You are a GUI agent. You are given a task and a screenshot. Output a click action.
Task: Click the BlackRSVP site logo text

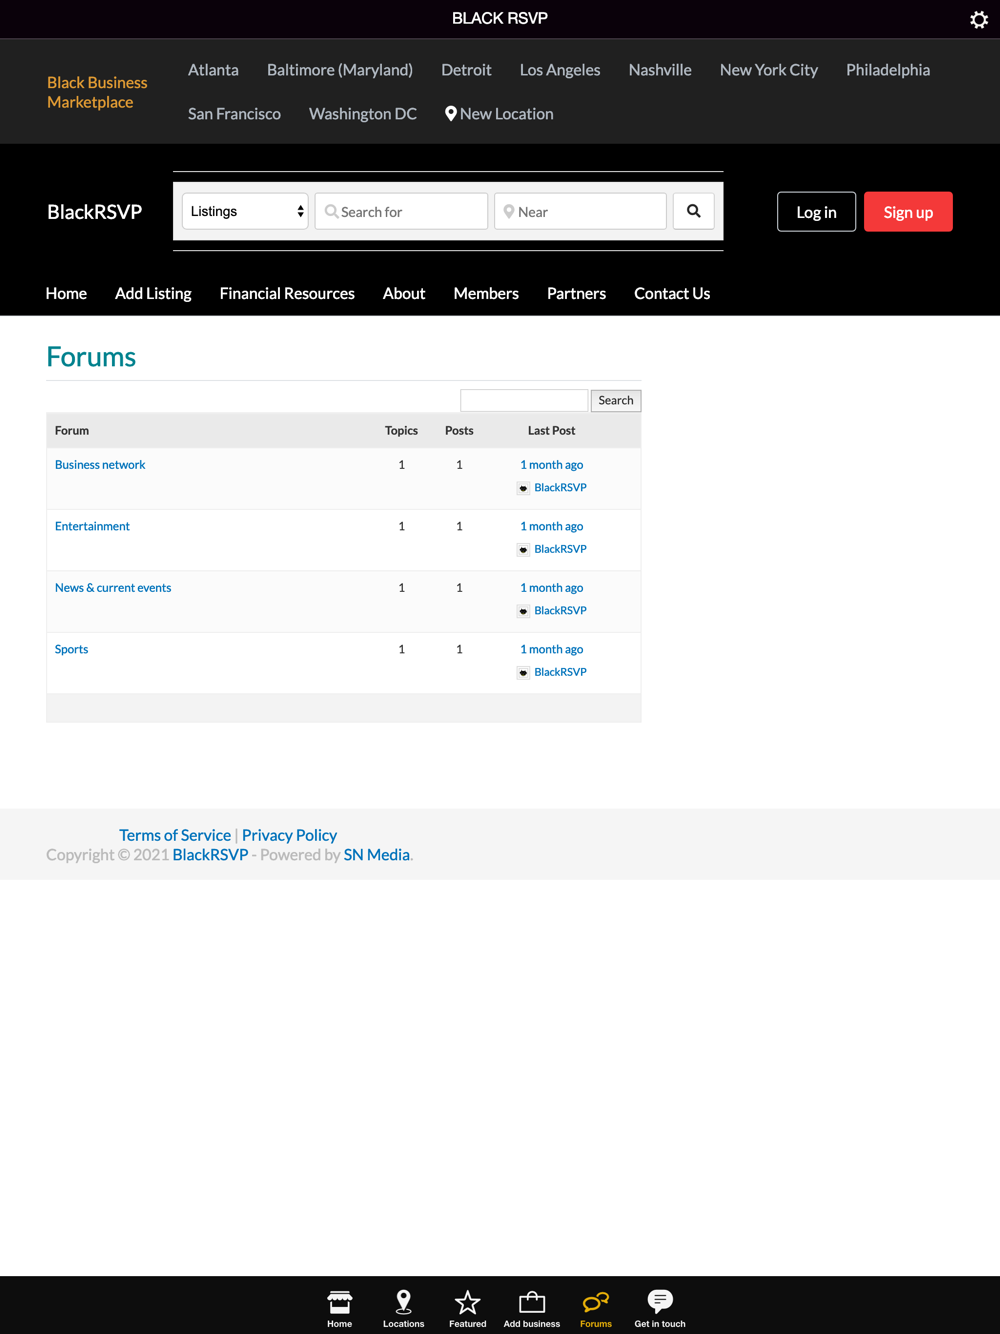[95, 212]
